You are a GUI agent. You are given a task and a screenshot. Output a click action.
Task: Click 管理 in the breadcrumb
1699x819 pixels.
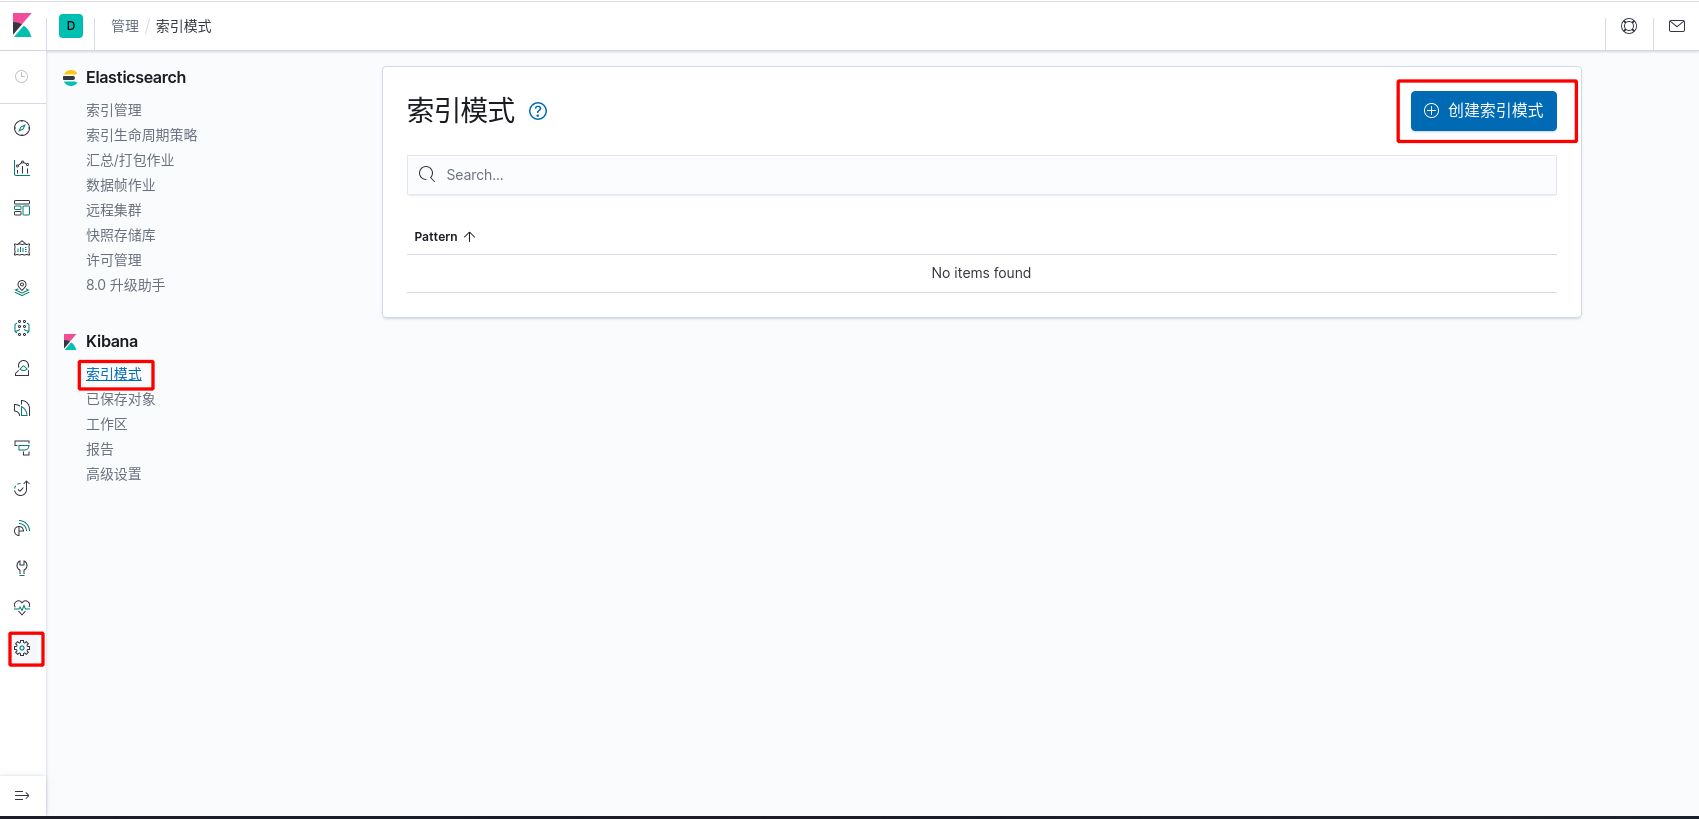point(125,26)
